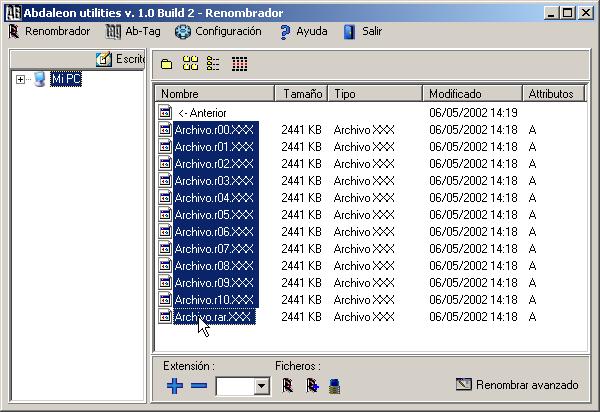Viewport: 600px width, 412px height.
Task: Click the blue plus add extension icon
Action: [x=175, y=385]
